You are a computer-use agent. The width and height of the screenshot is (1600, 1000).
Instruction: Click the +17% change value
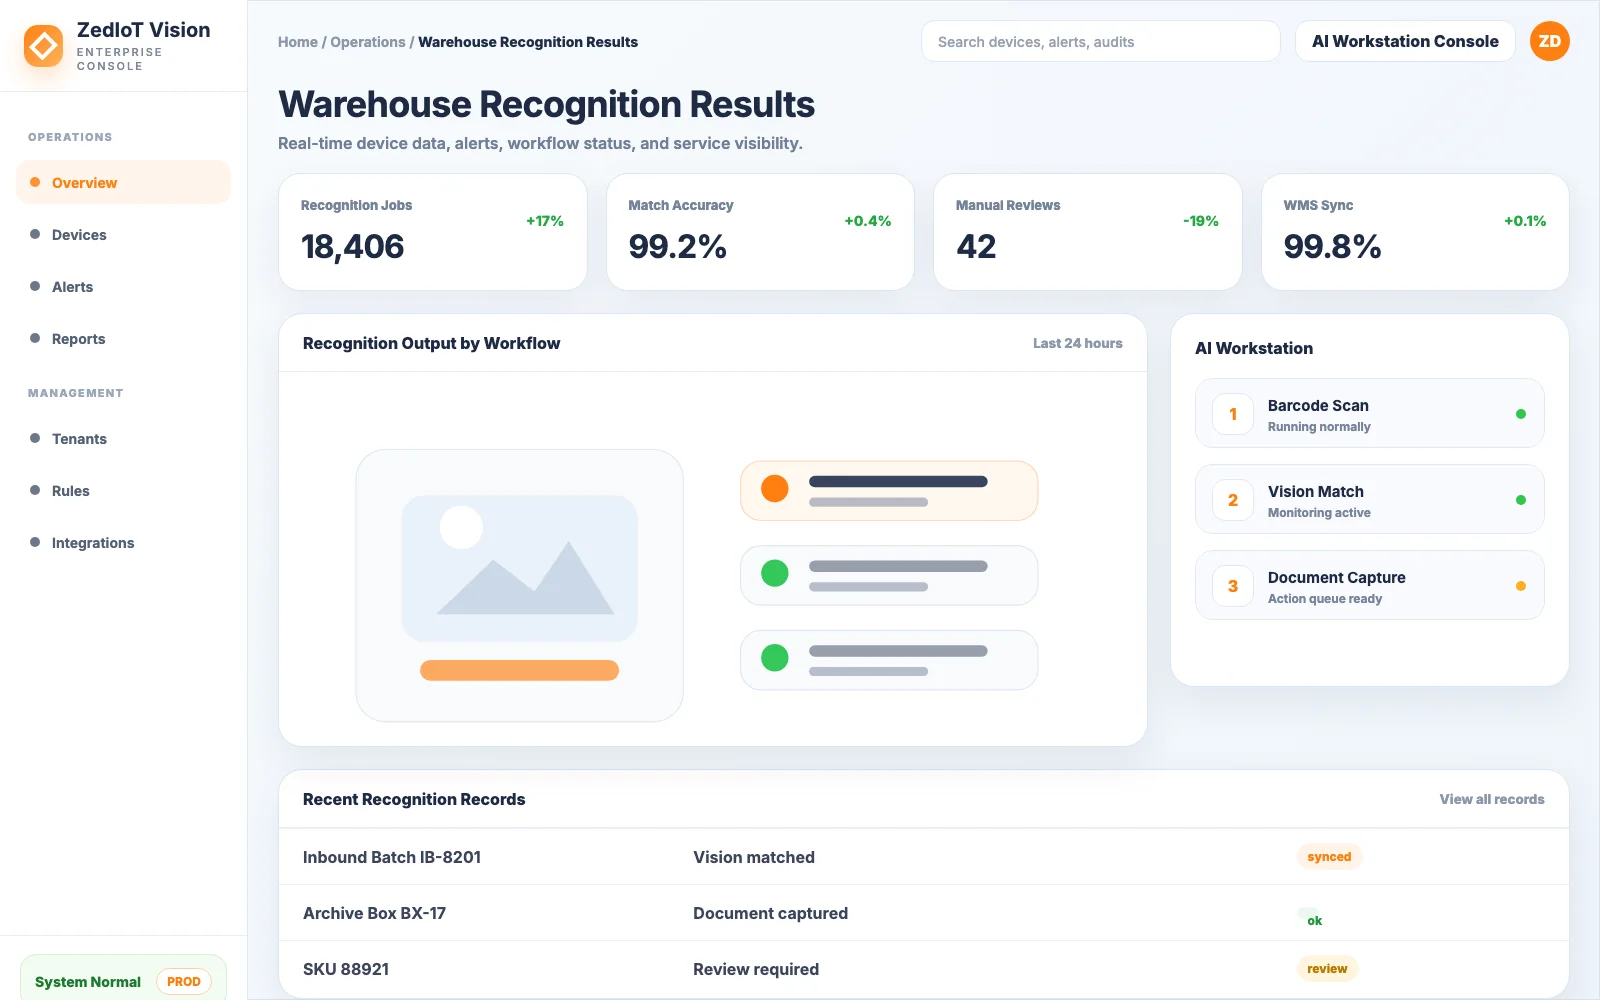[x=545, y=221]
